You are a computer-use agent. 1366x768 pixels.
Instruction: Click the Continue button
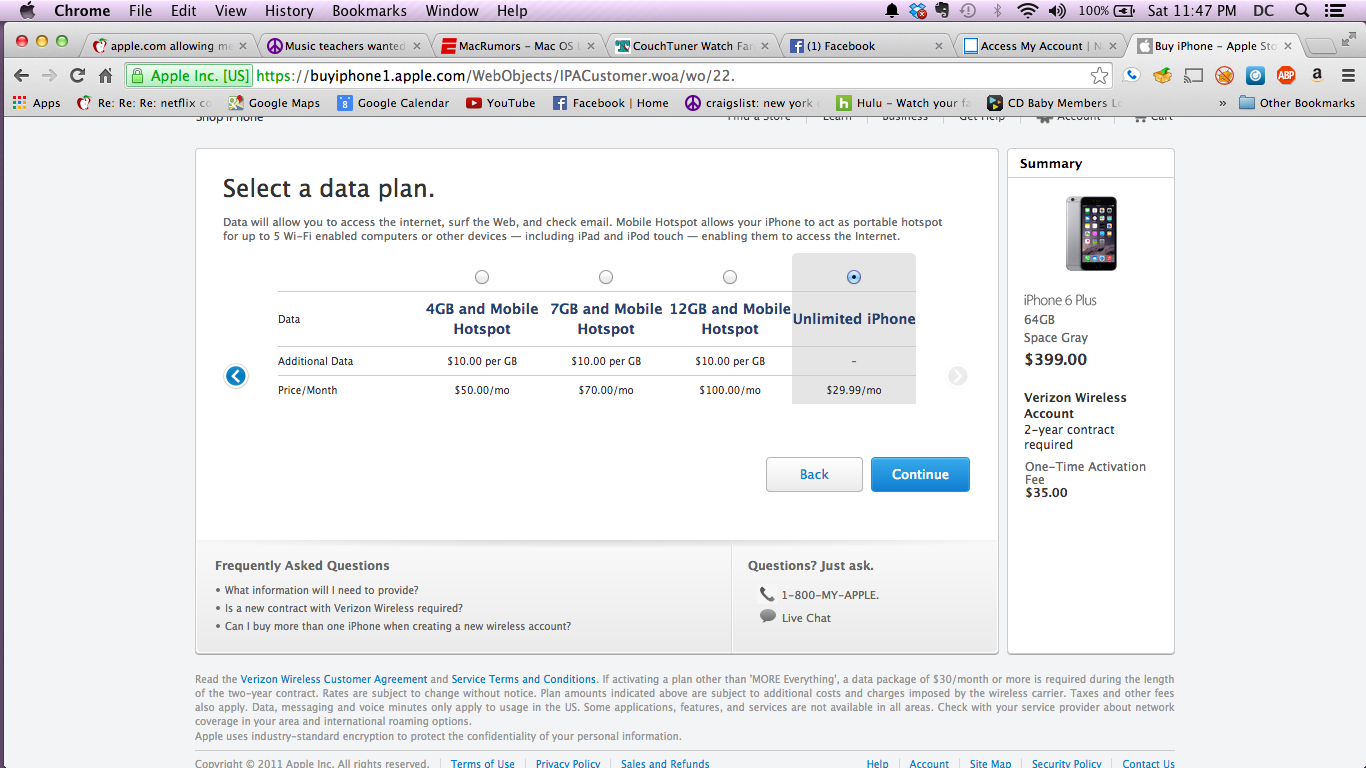(x=920, y=474)
